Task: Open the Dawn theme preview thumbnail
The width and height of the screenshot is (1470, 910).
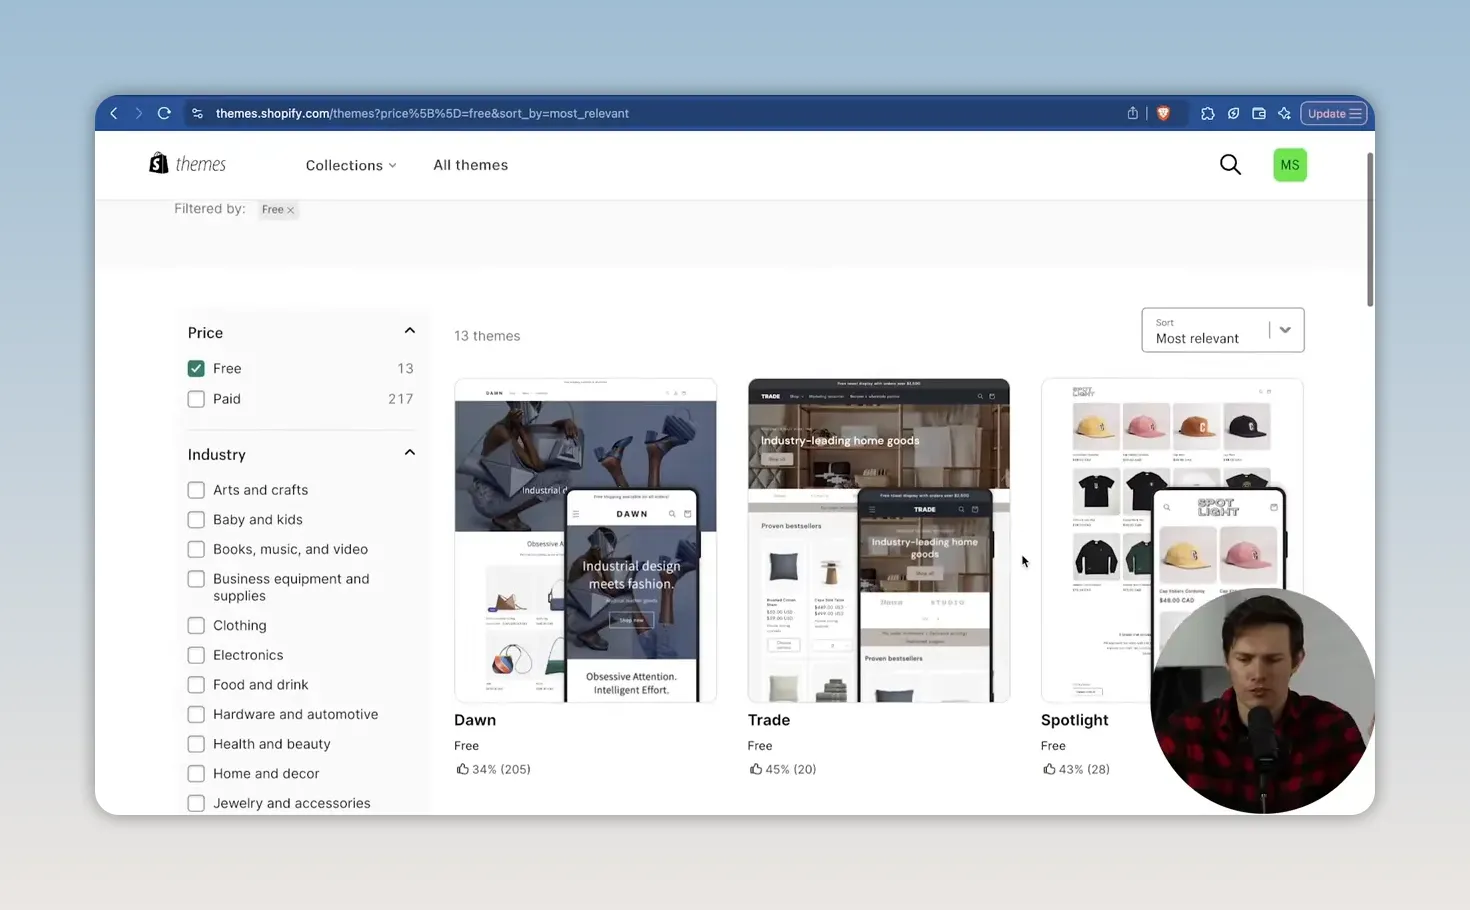Action: click(x=586, y=540)
